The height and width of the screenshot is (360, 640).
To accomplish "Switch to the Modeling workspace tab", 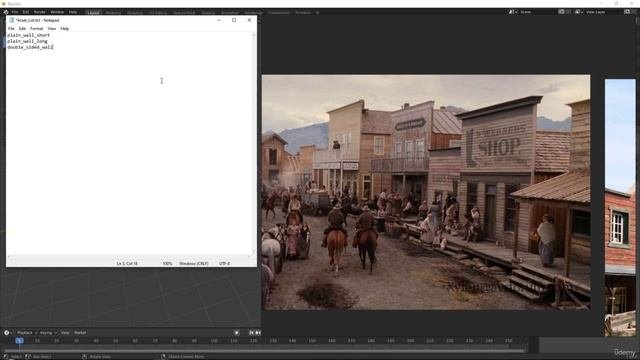I will click(x=113, y=13).
